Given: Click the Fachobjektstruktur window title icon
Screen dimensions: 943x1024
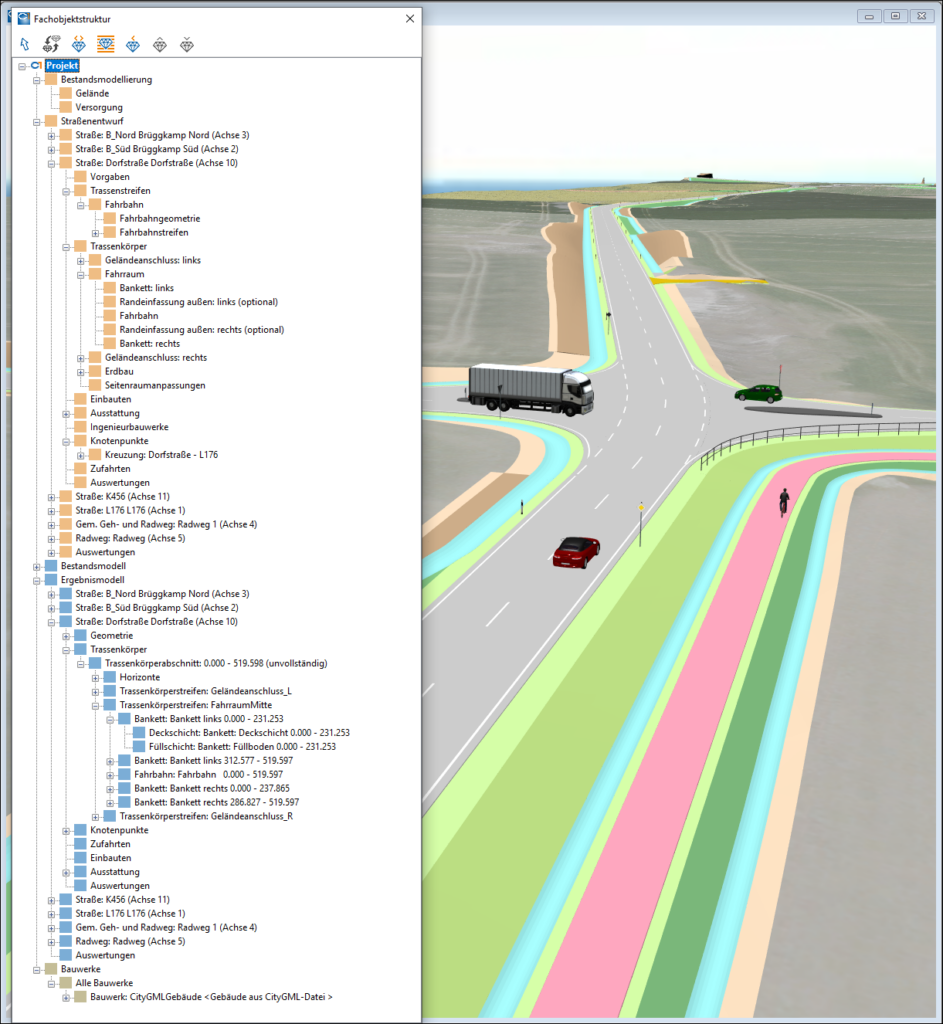Looking at the screenshot, I should [24, 18].
